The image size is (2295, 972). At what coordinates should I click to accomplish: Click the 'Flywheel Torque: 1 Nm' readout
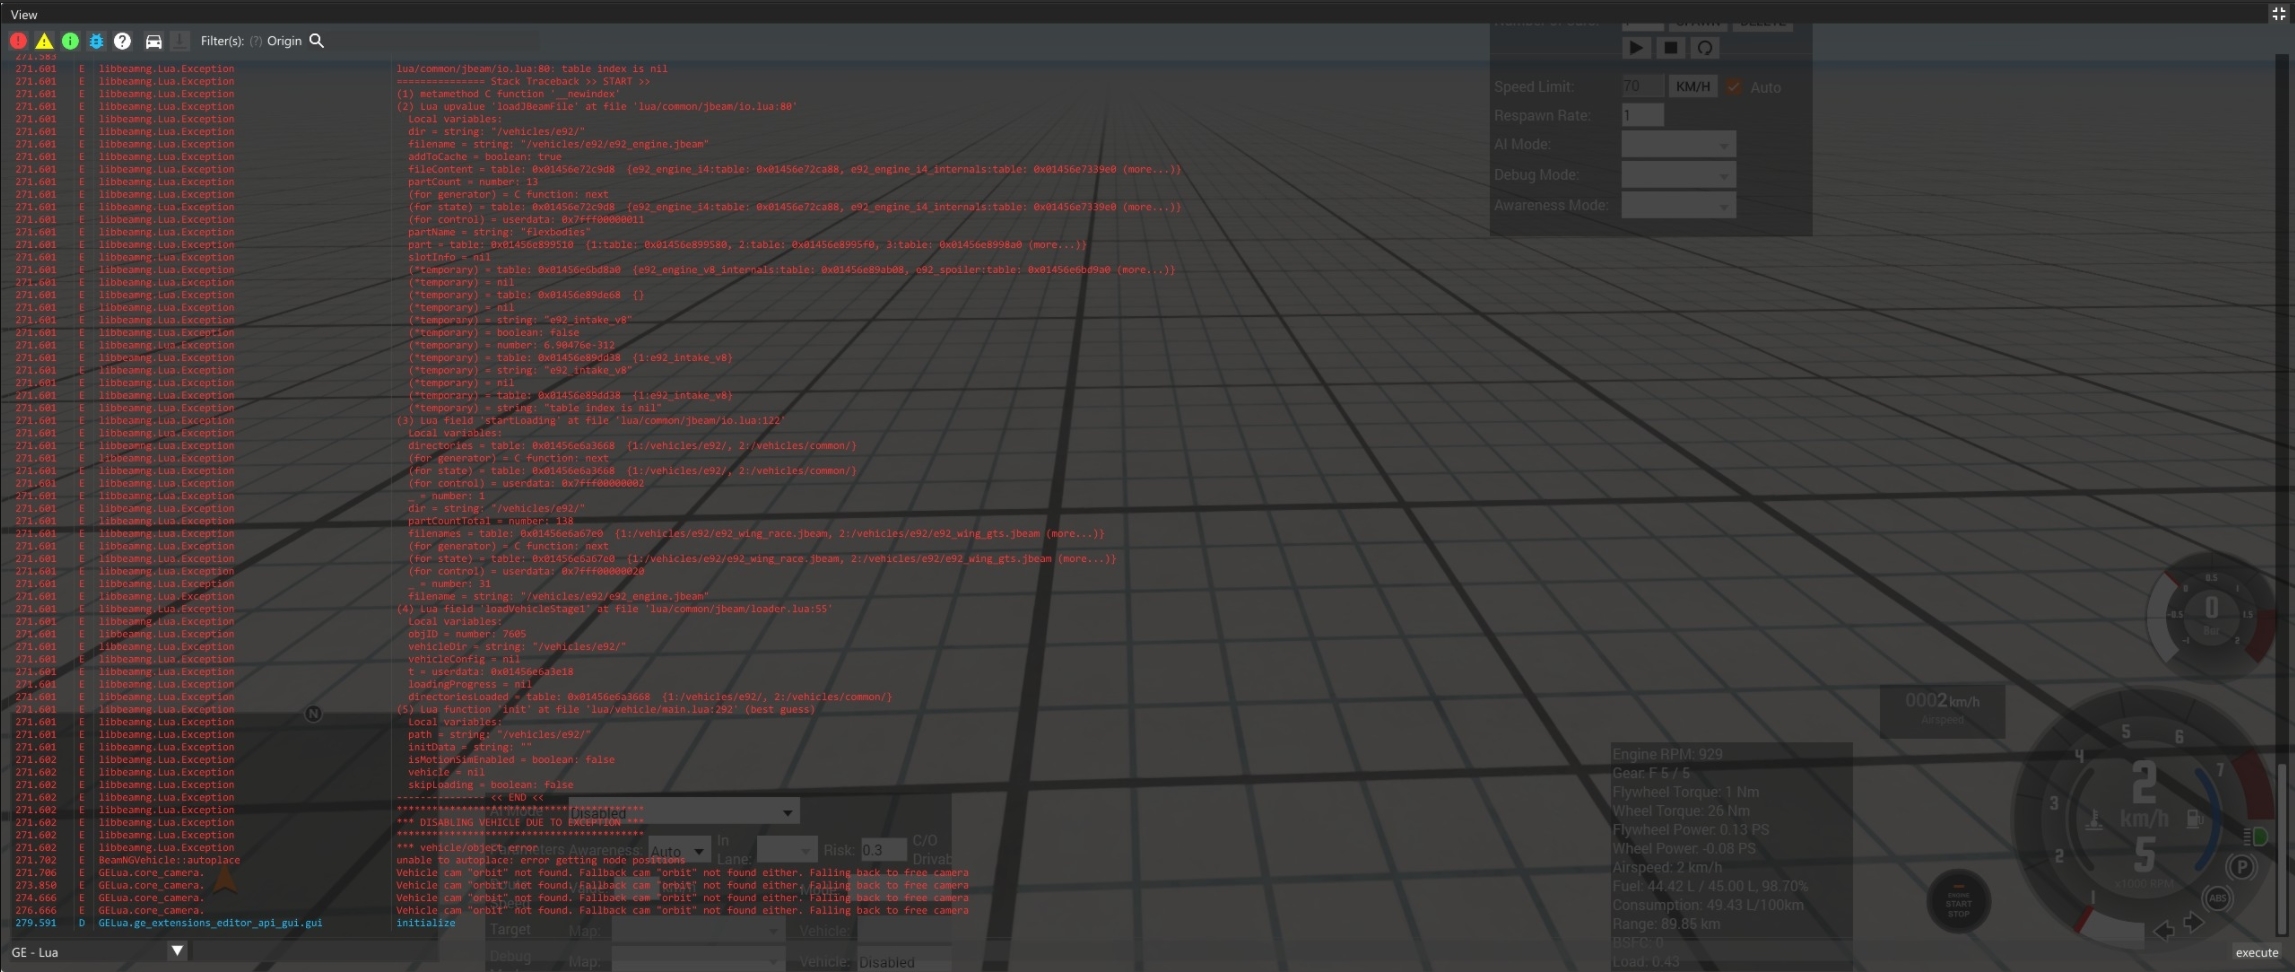point(1686,792)
